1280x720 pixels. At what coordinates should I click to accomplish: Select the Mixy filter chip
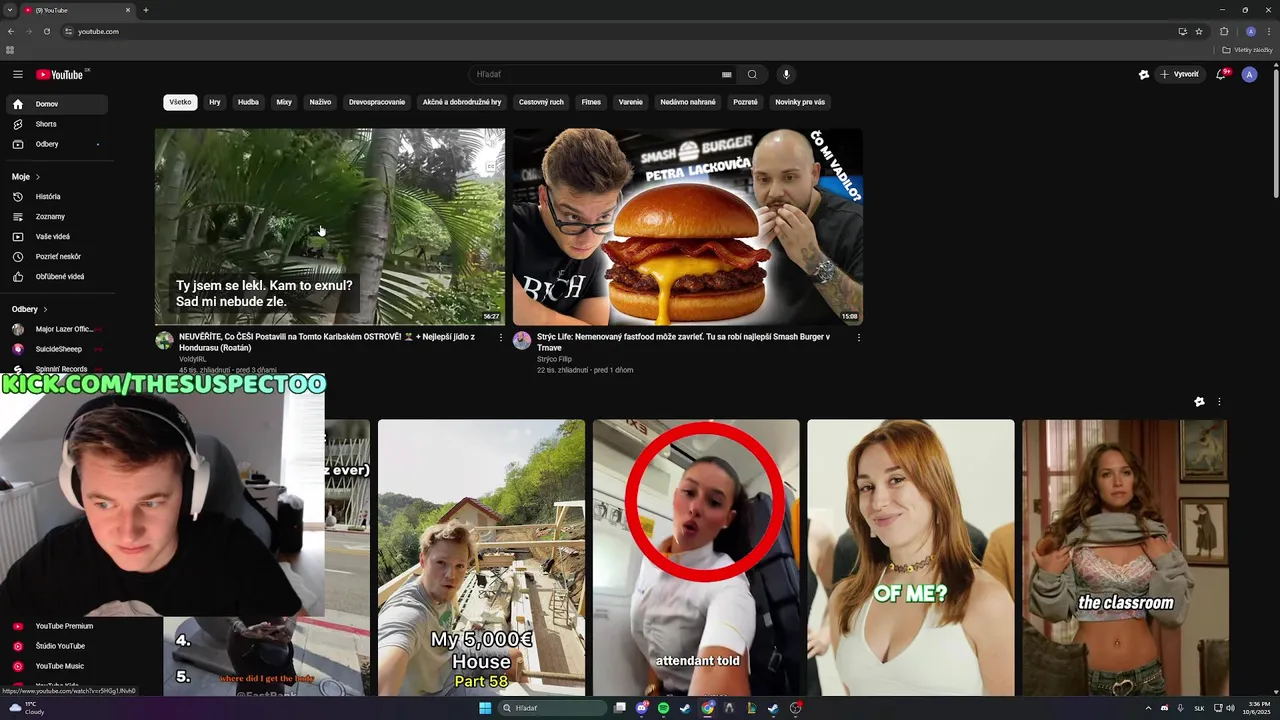pos(284,102)
